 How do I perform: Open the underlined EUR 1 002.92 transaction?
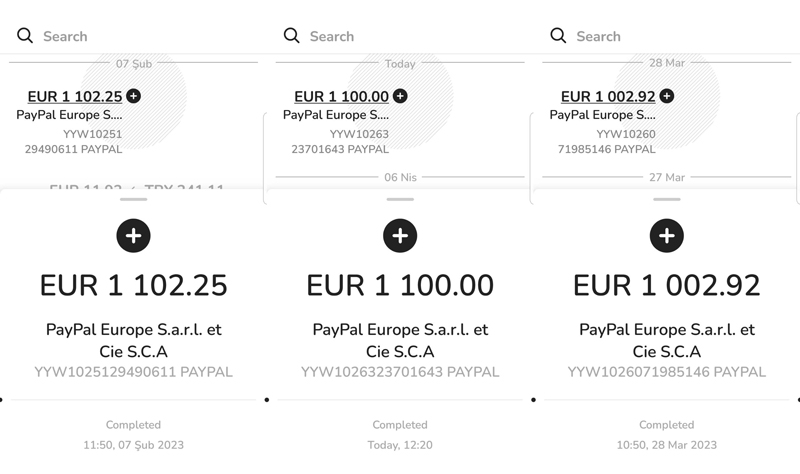(608, 96)
